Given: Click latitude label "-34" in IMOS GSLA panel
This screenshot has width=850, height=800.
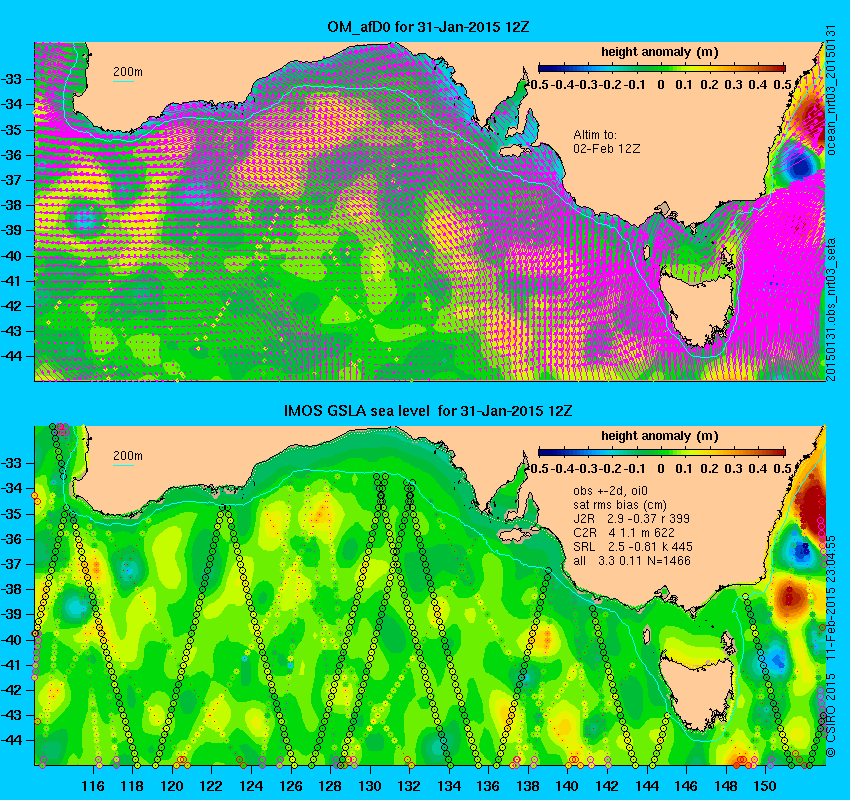Looking at the screenshot, I should click(x=11, y=488).
